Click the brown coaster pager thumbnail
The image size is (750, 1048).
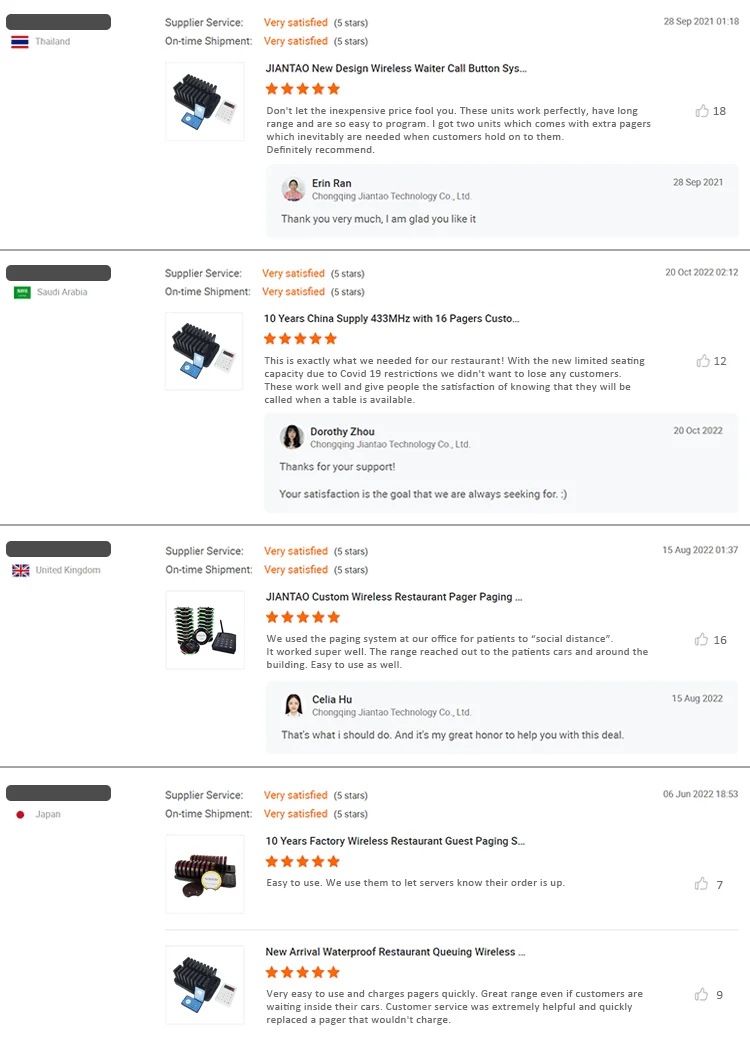point(205,873)
